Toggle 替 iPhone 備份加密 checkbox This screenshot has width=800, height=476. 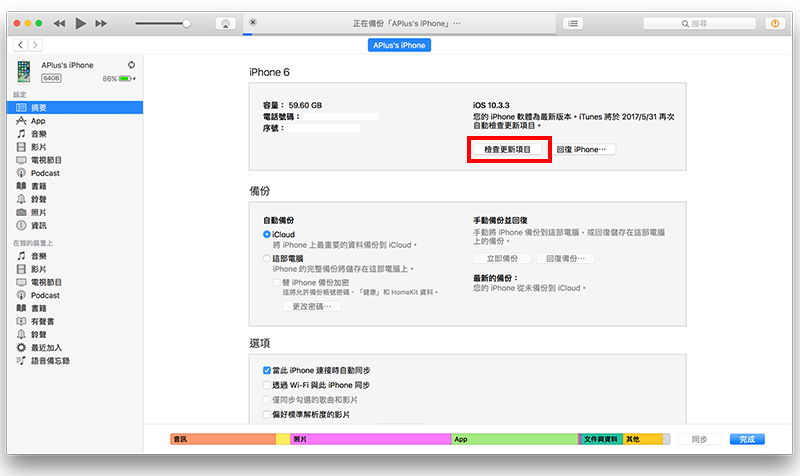[277, 282]
